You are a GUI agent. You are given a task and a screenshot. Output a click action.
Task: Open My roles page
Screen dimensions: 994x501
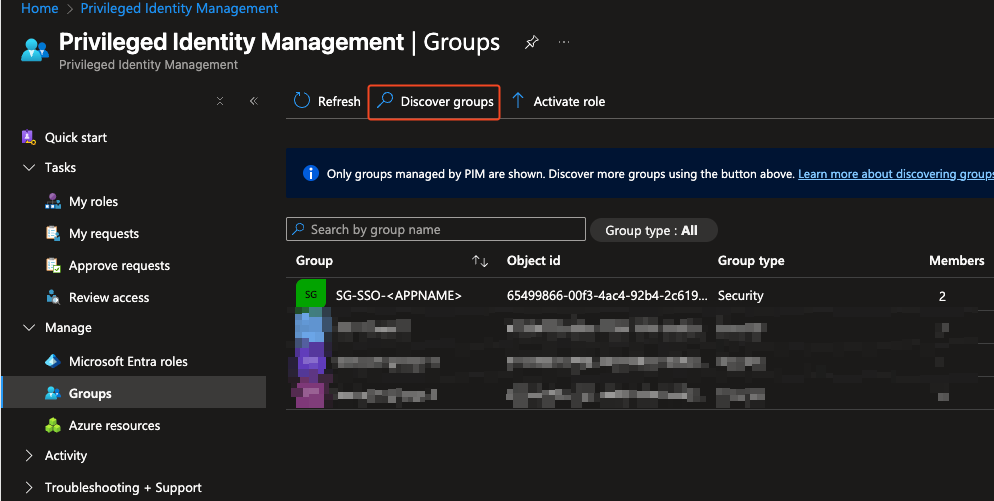click(x=93, y=201)
